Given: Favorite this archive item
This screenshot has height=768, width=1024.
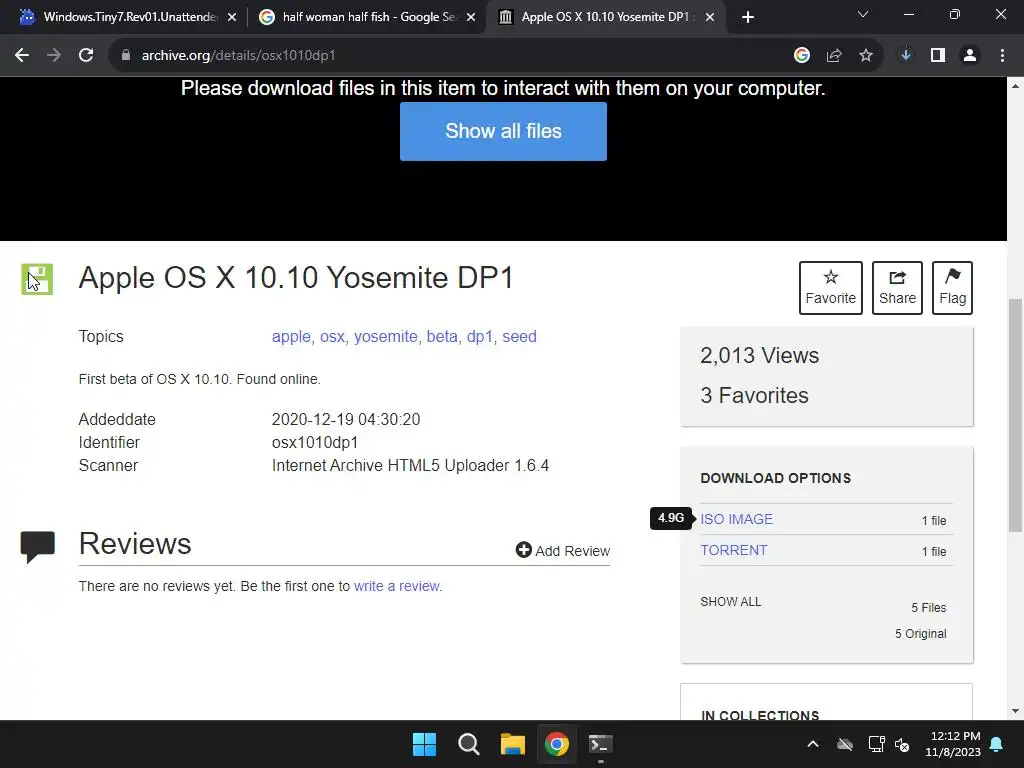Looking at the screenshot, I should (830, 288).
